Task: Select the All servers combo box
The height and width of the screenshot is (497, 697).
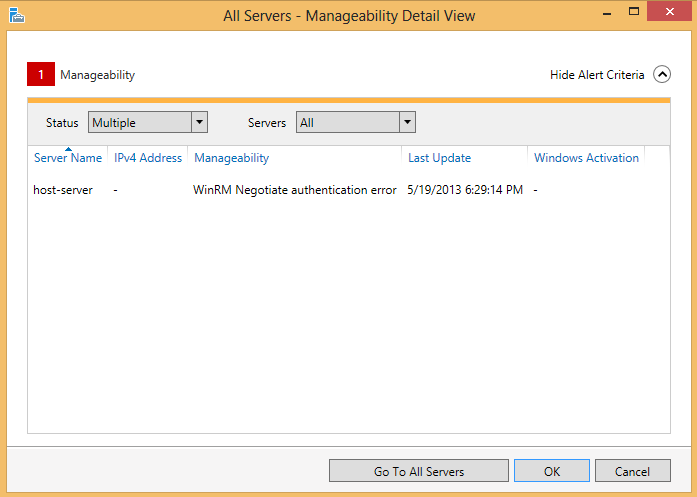Action: click(x=356, y=122)
